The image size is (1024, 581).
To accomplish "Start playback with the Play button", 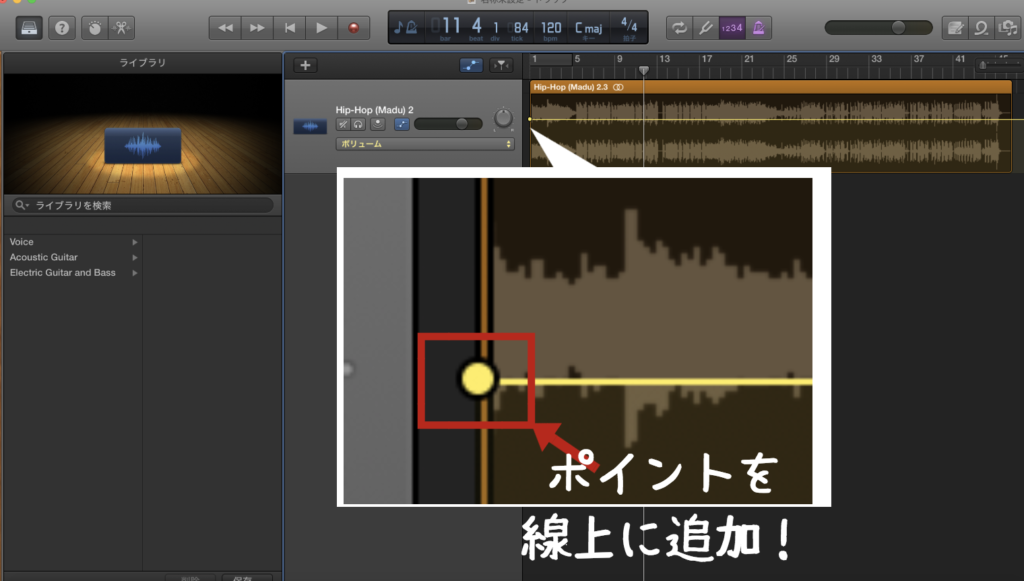I will click(x=321, y=28).
